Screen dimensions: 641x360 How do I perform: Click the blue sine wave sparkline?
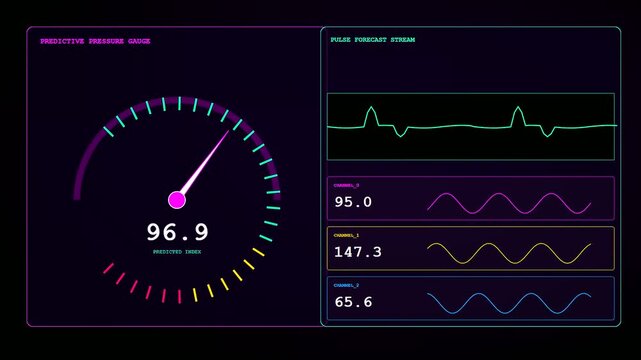(x=509, y=303)
